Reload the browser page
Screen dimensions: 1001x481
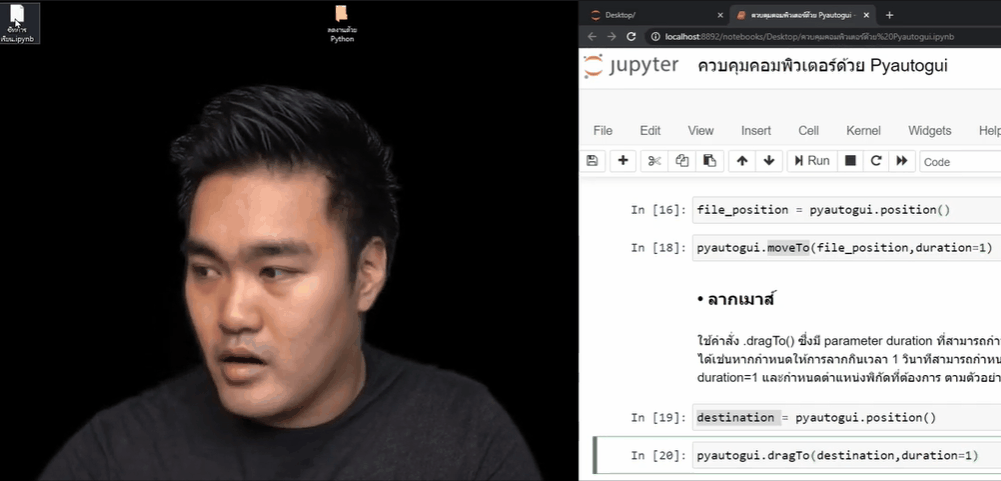point(631,36)
